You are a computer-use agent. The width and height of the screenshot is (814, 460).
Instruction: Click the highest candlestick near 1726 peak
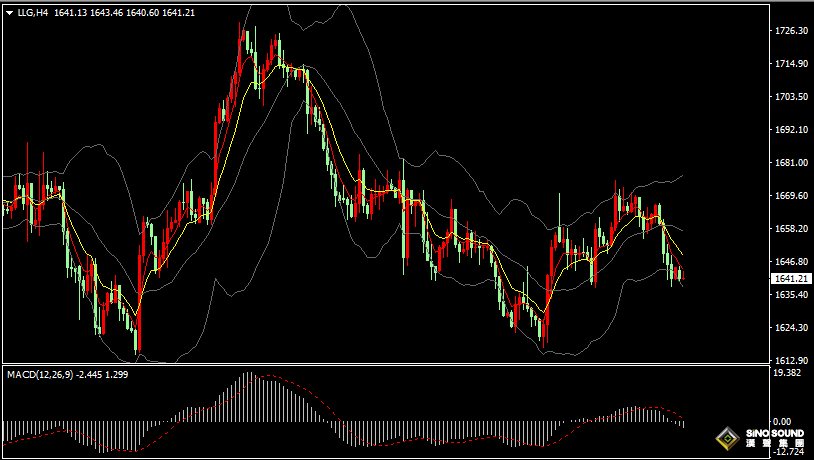tap(243, 40)
